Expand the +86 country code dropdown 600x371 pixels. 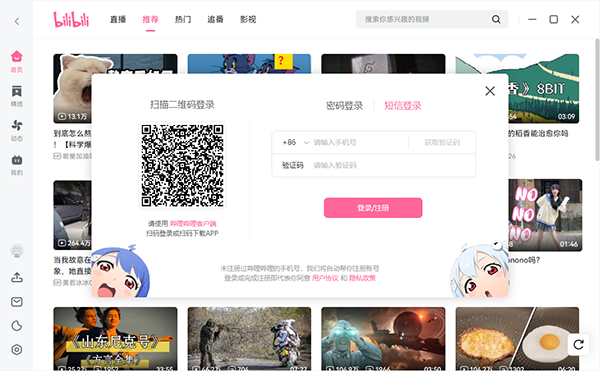point(295,142)
